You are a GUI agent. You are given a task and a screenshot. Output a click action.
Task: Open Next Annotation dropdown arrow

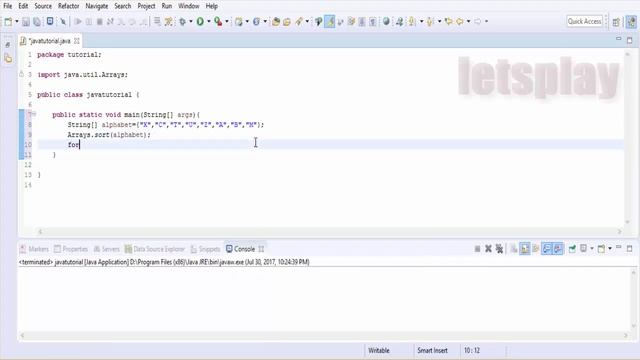[421, 22]
